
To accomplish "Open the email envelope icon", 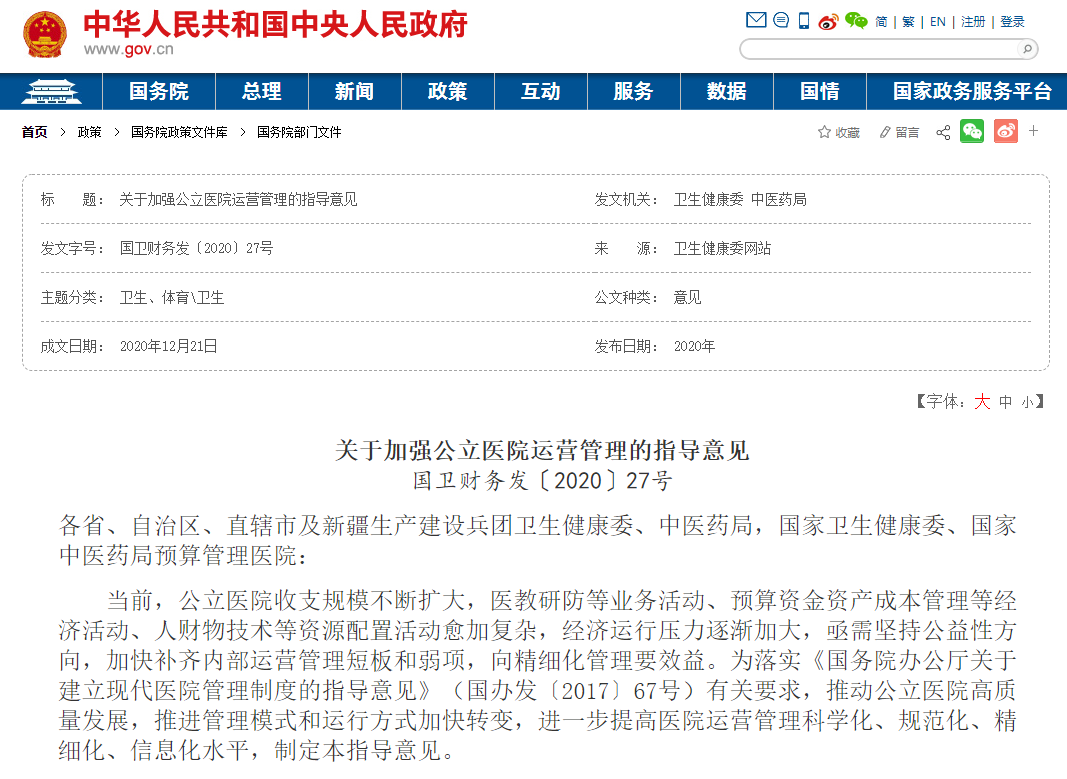I will [x=756, y=20].
